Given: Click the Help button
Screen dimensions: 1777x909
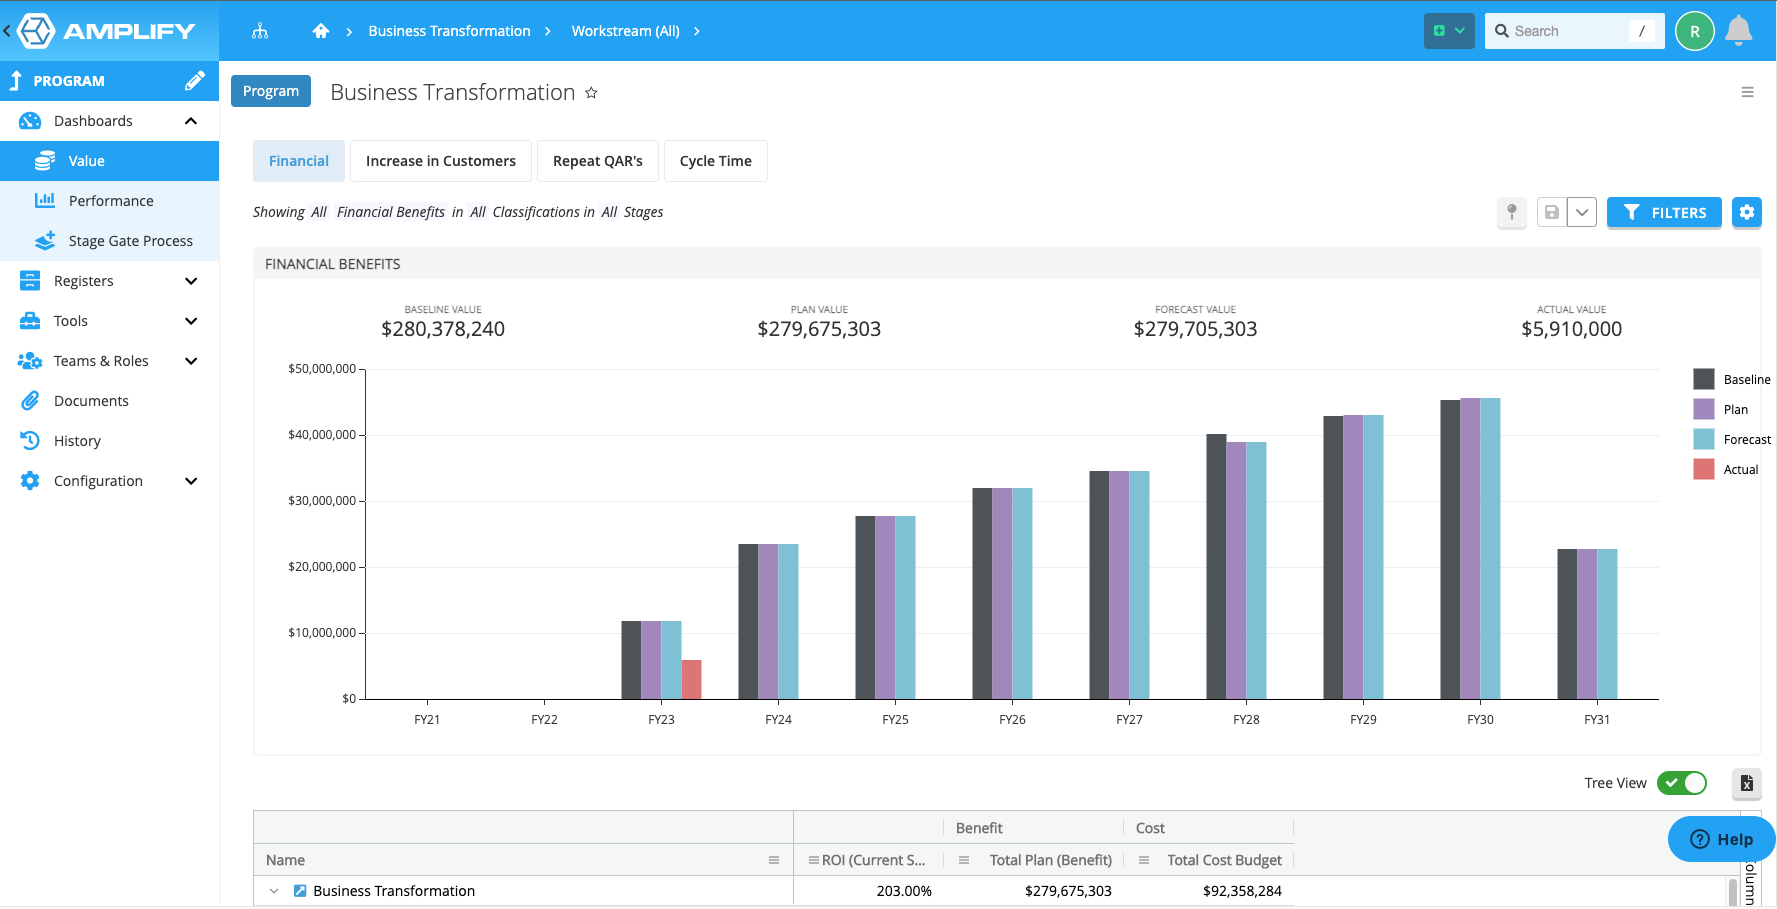Looking at the screenshot, I should point(1719,839).
